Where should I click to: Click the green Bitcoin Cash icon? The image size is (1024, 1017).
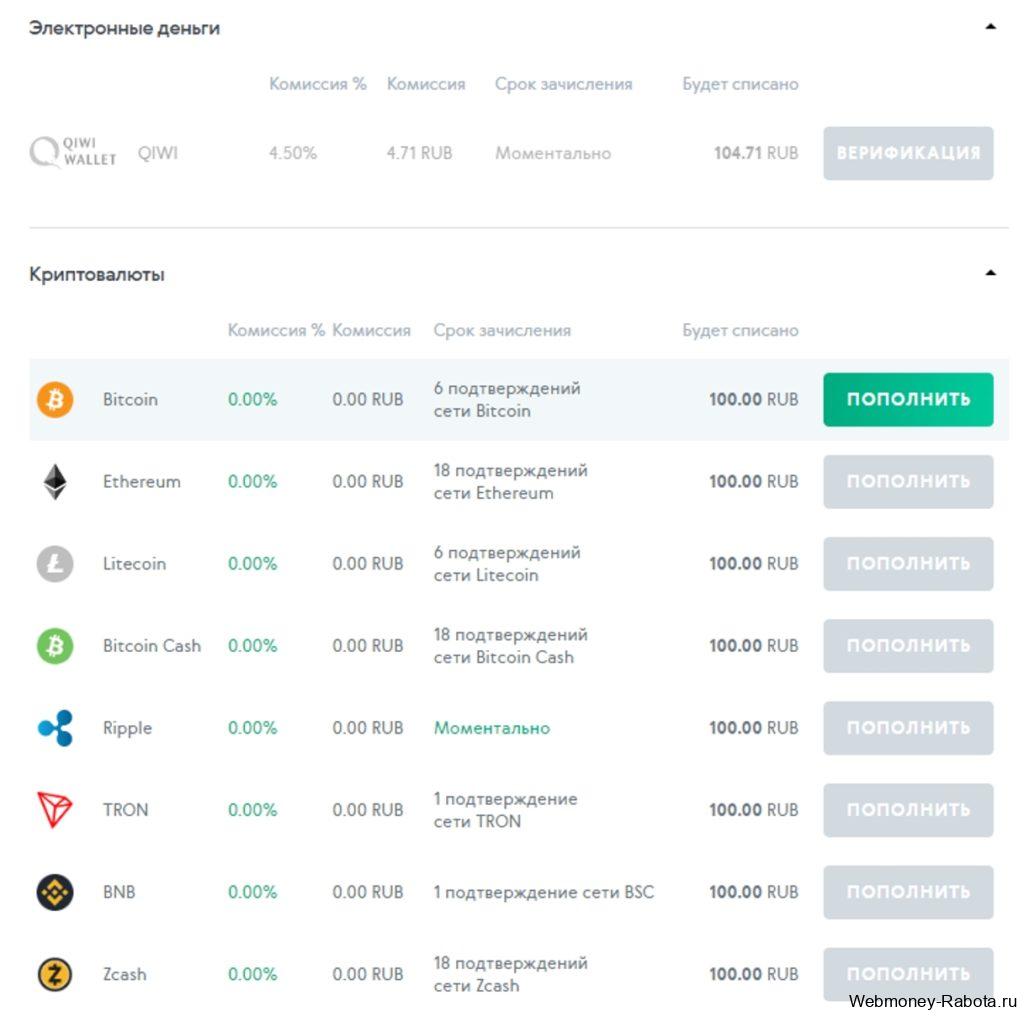click(x=55, y=645)
